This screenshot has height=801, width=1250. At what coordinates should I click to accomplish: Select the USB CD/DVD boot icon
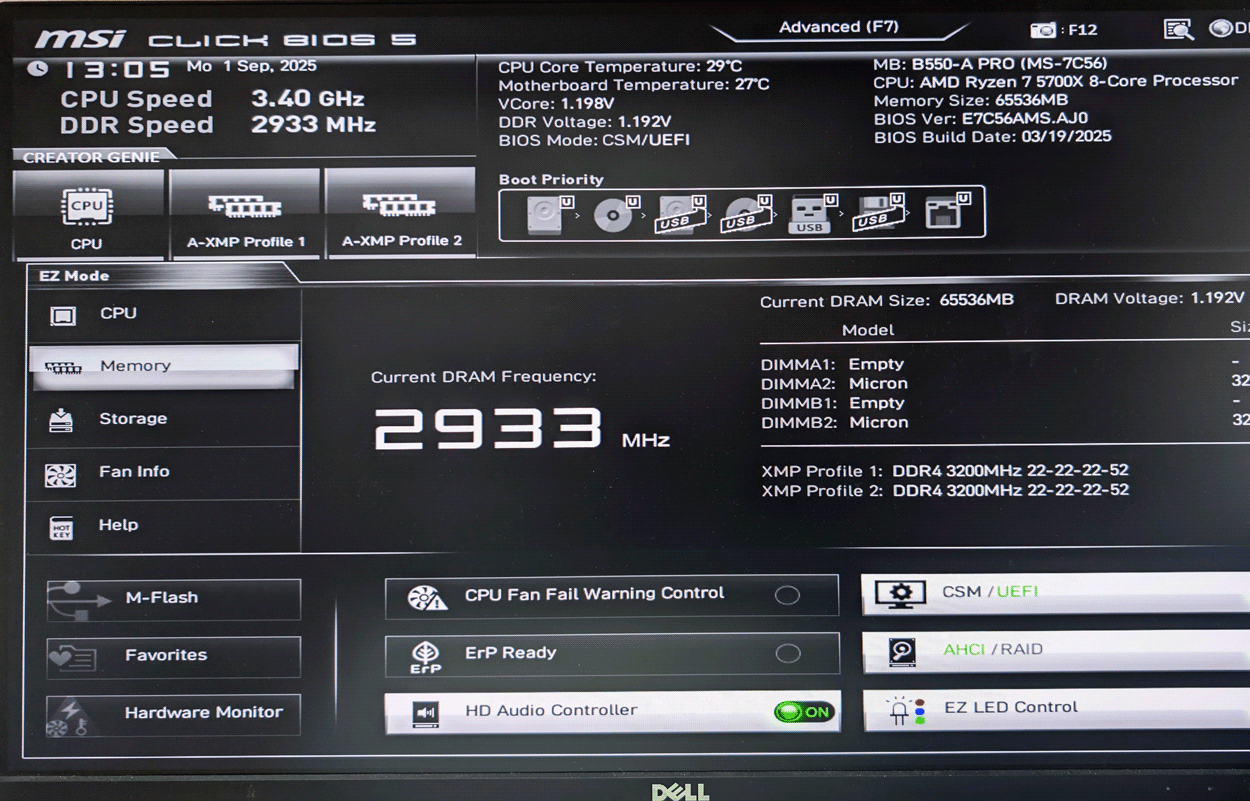pos(746,213)
